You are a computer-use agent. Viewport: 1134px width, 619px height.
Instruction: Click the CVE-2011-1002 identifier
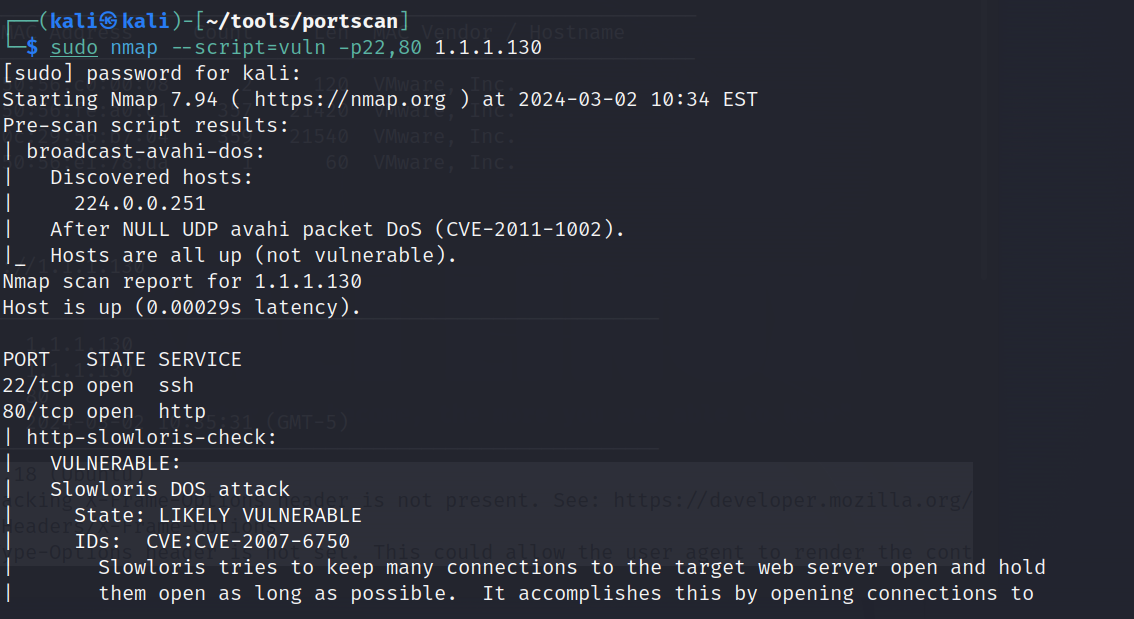[524, 230]
